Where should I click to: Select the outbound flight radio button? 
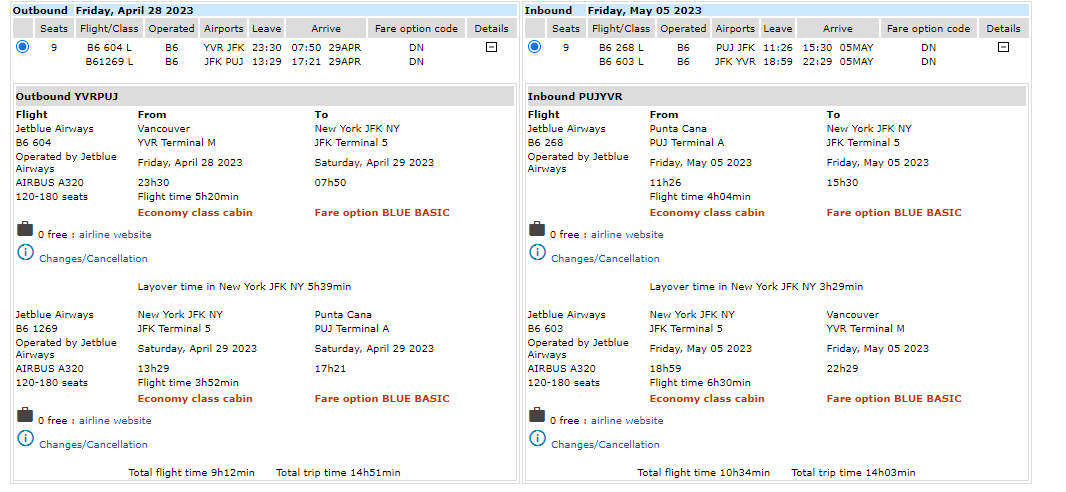pyautogui.click(x=23, y=47)
